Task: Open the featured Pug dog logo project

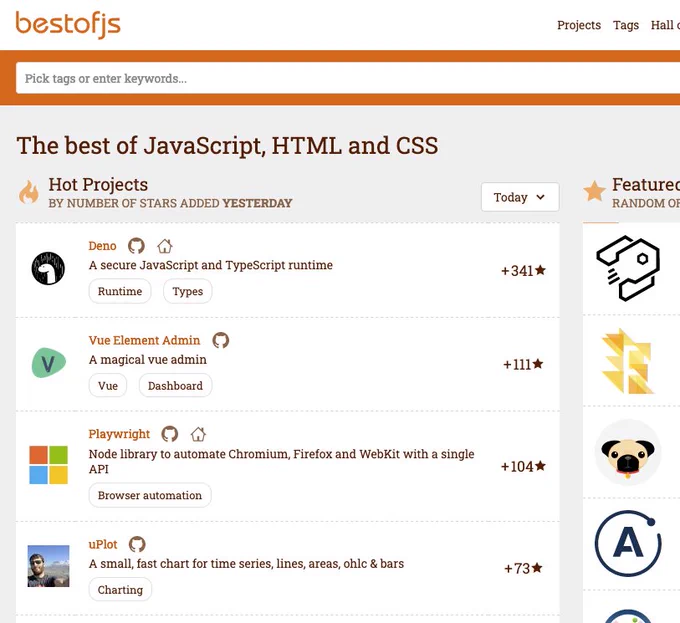Action: tap(628, 453)
